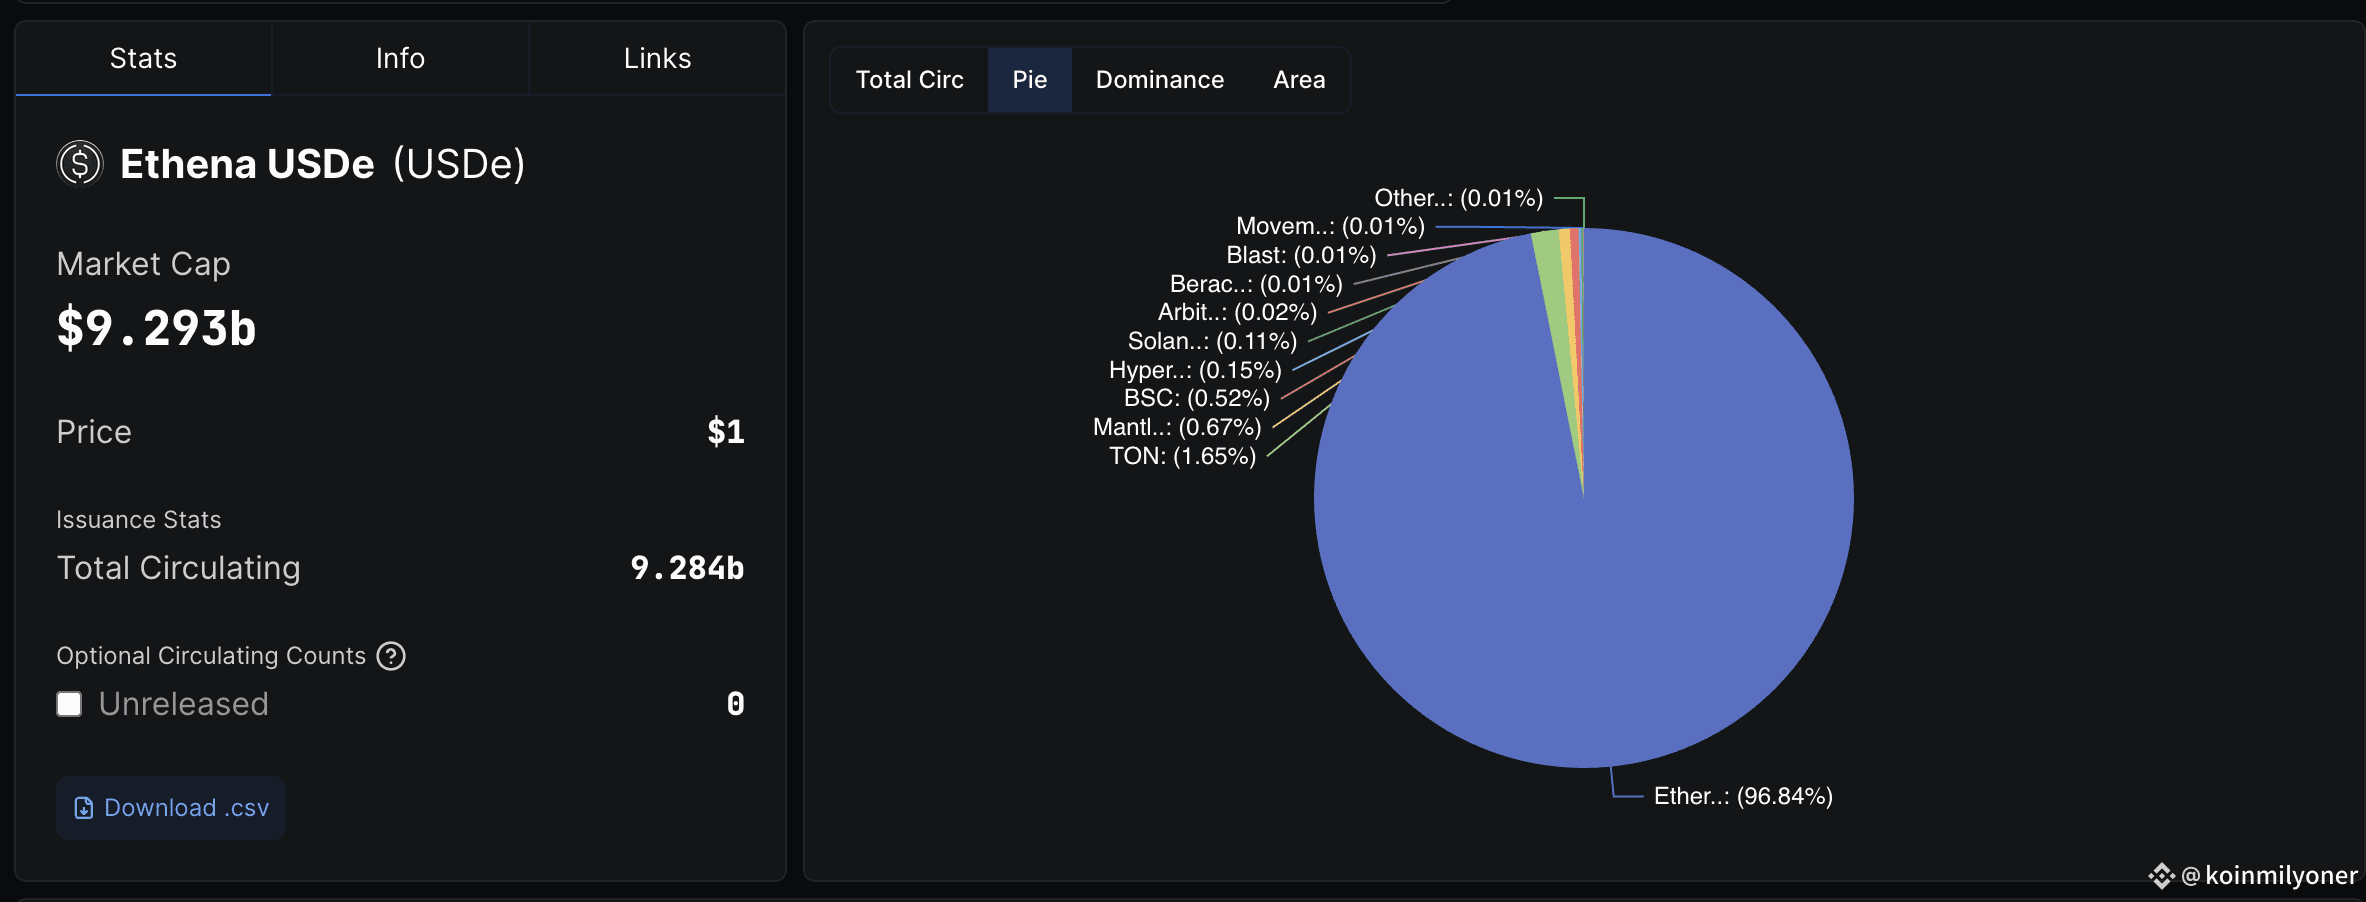Switch chart to Area view
Screen dimensions: 2366x902
[x=1299, y=80]
